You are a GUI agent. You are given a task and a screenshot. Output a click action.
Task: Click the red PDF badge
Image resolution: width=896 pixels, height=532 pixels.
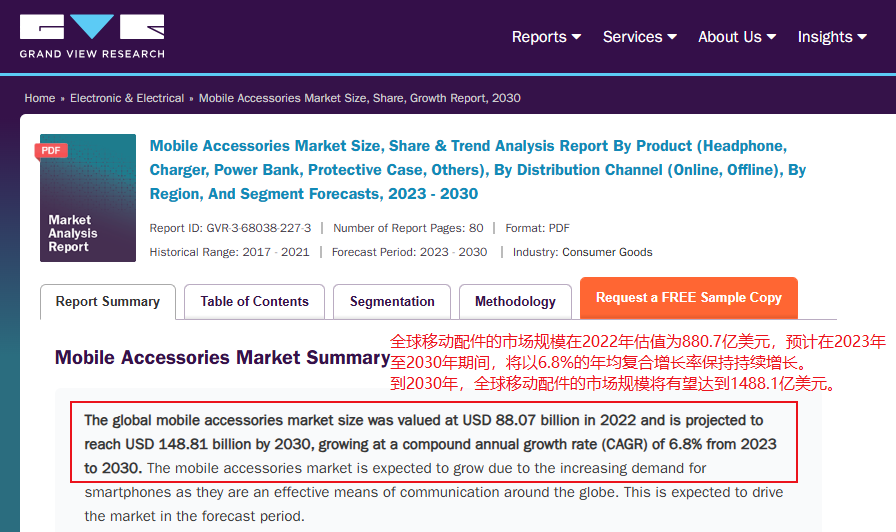[51, 150]
